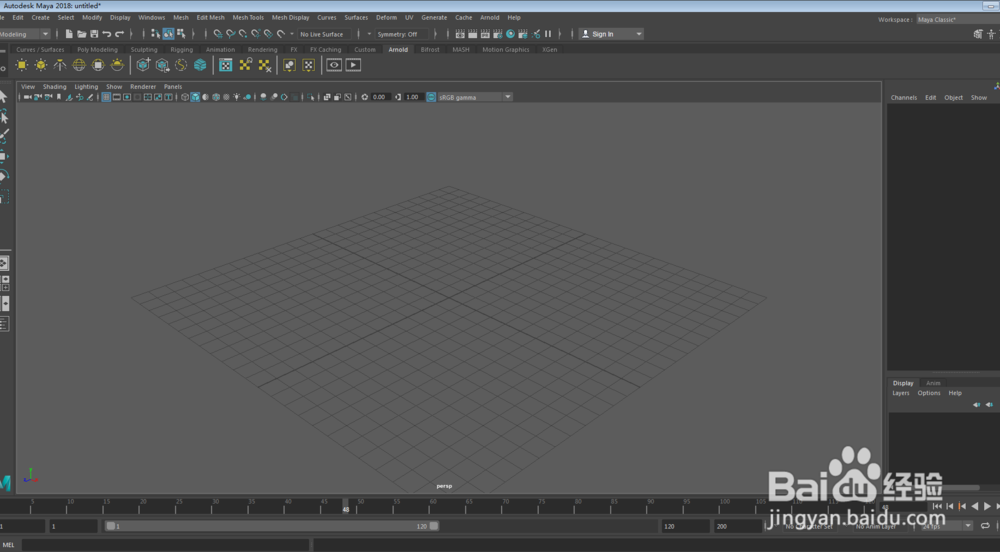The image size is (1000, 552).
Task: Pick the Paint Selection tool
Action: pos(4,136)
